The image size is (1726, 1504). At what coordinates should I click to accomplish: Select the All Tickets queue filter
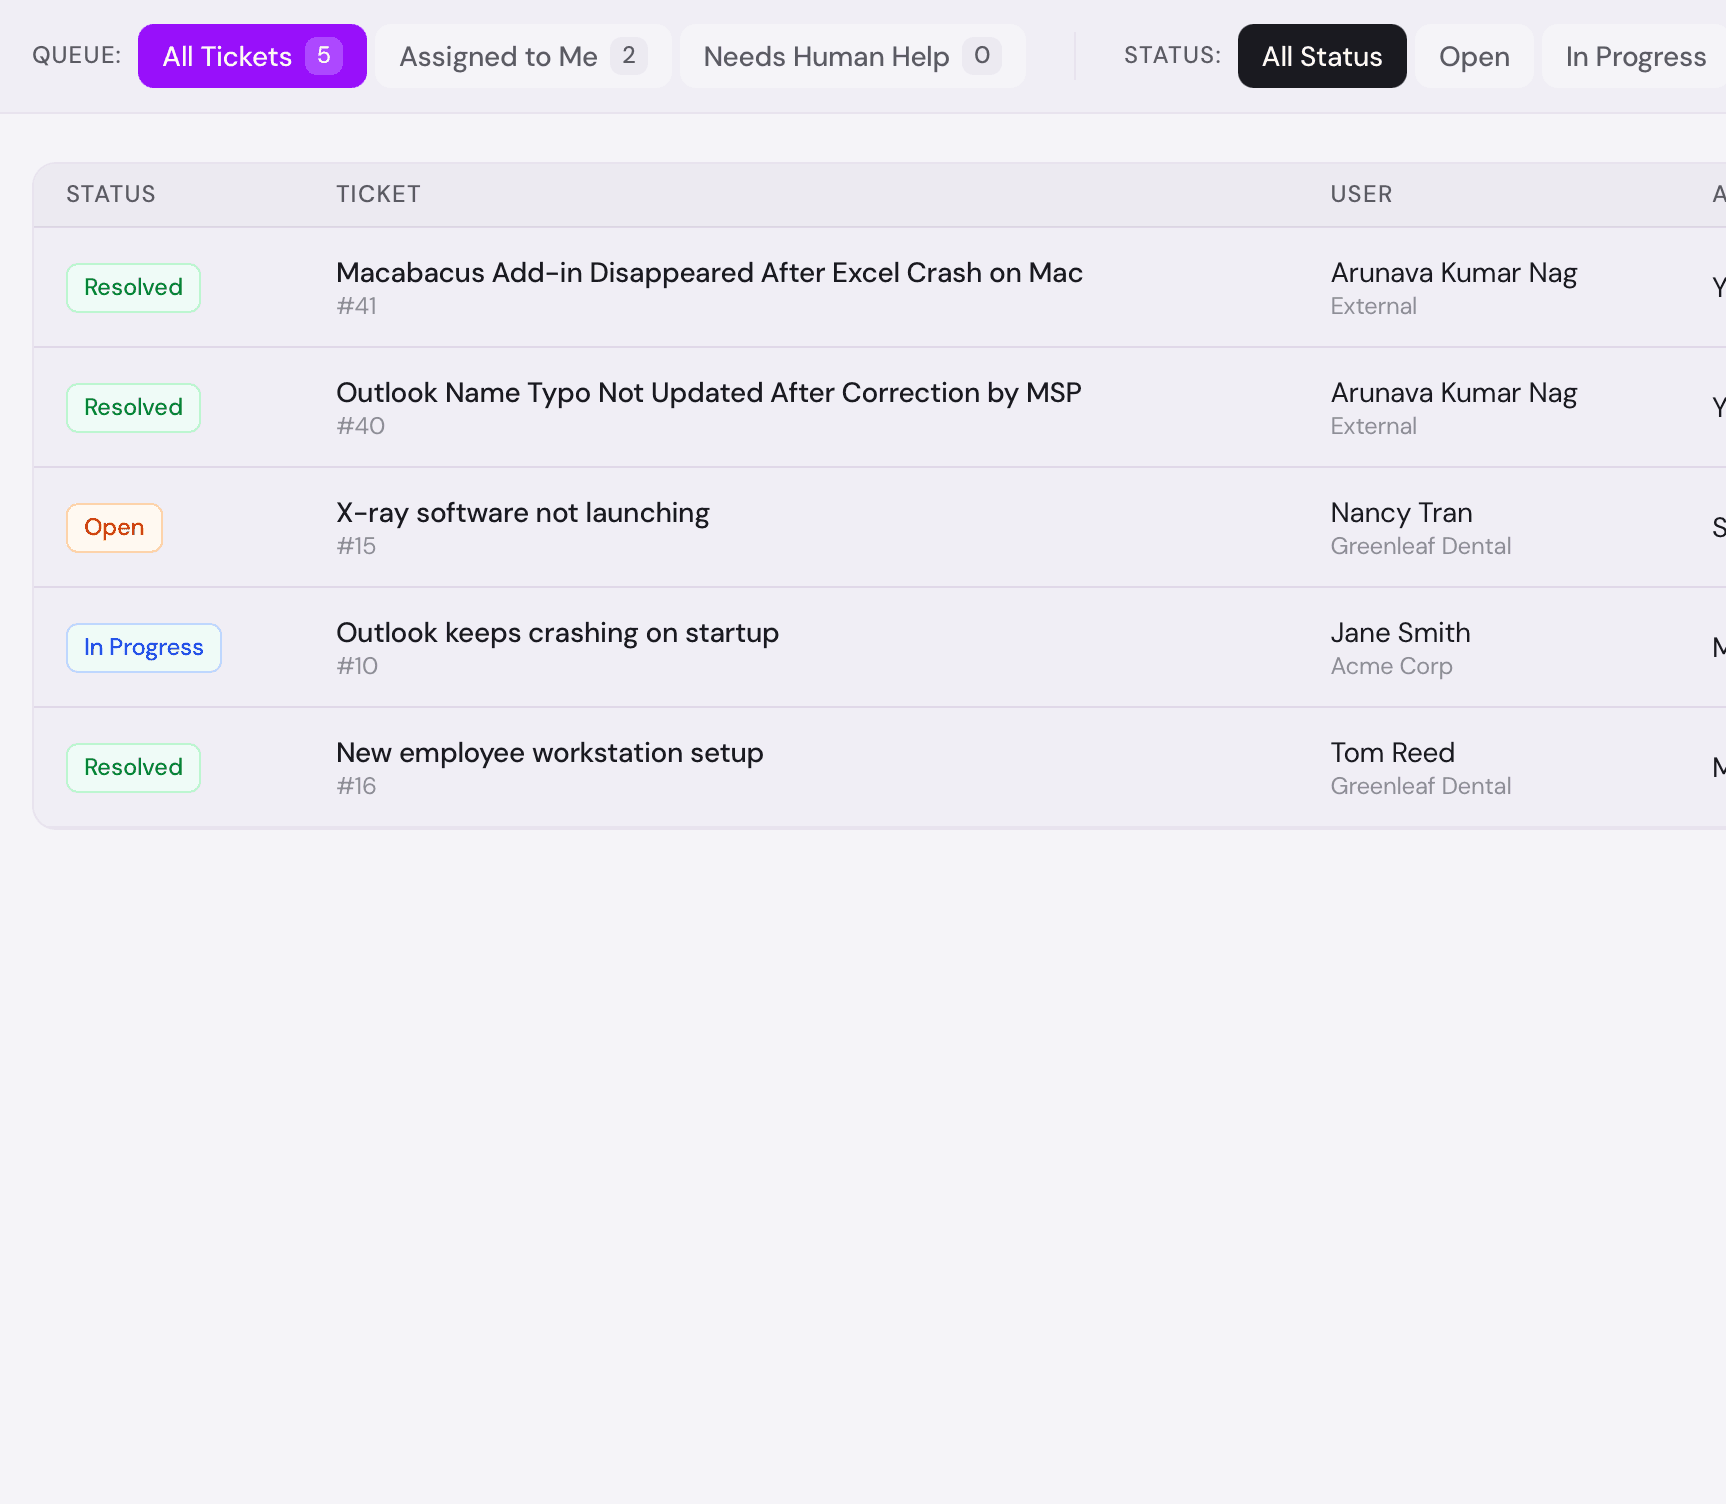point(252,56)
